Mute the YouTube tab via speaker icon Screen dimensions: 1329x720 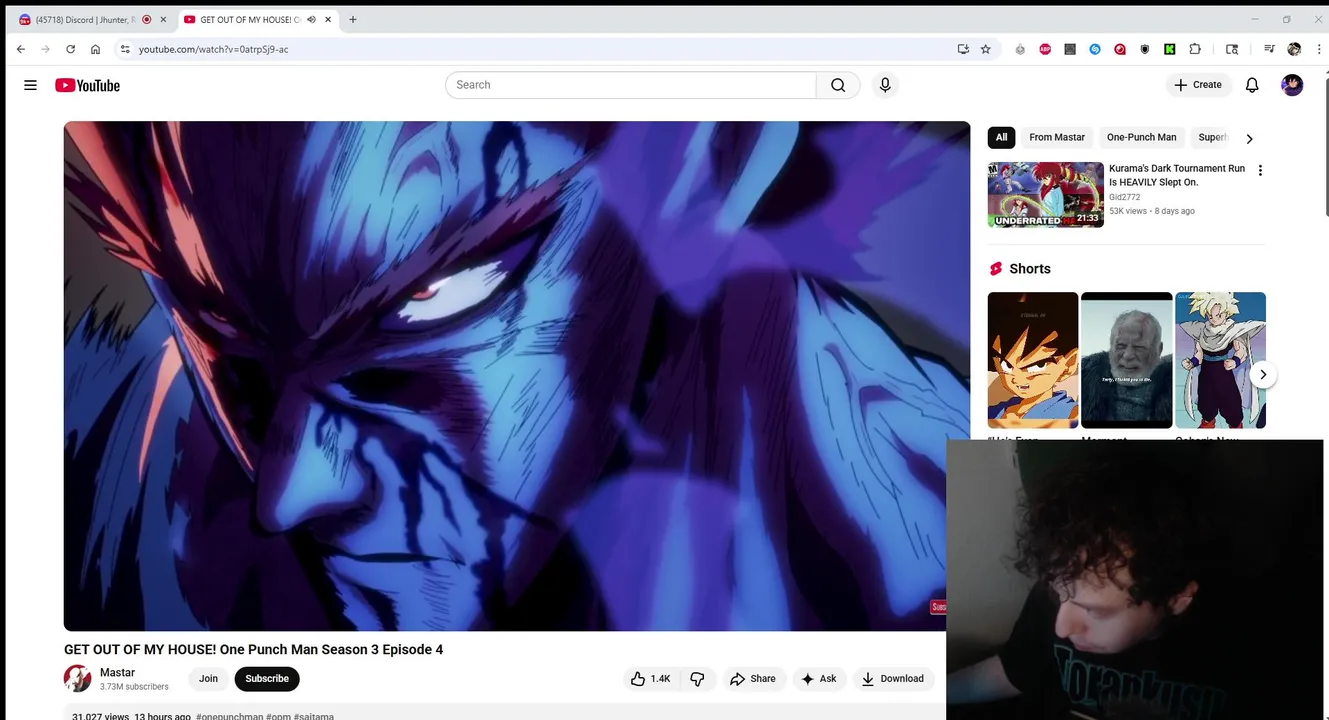click(311, 19)
